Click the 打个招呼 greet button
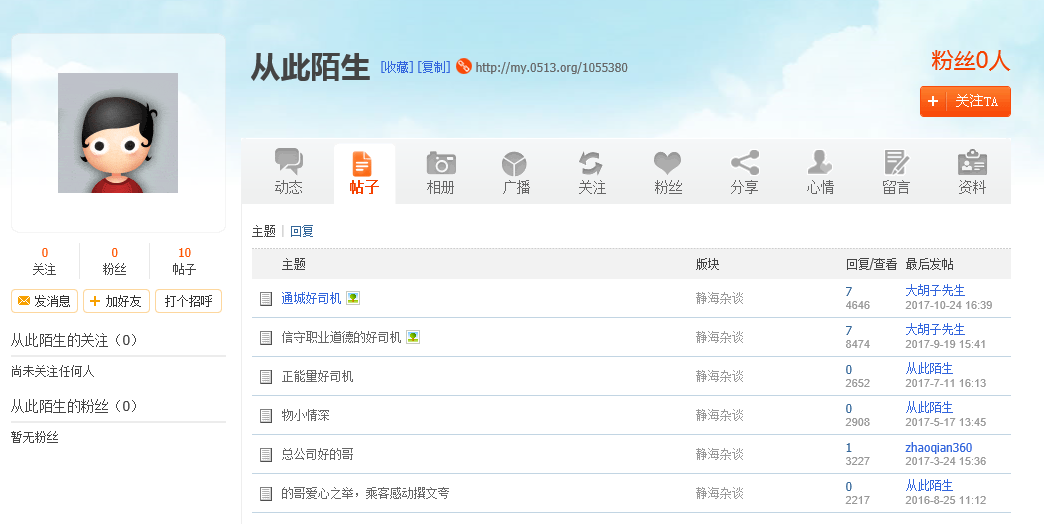This screenshot has width=1044, height=525. 188,301
